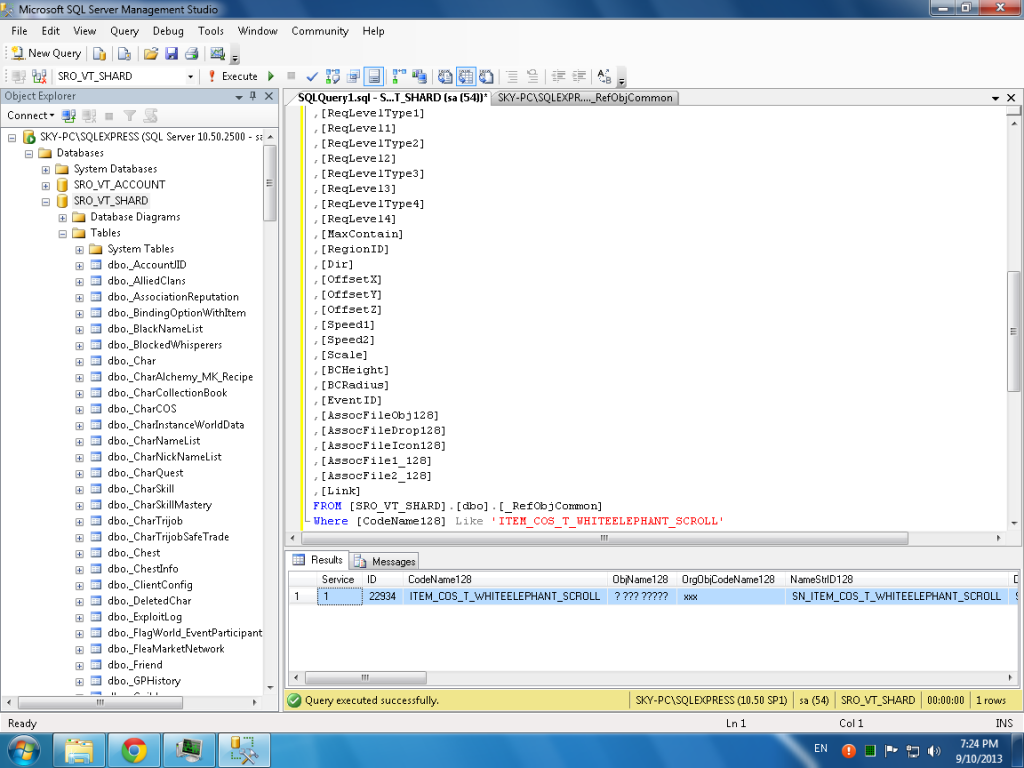The image size is (1024, 768).
Task: Open the Community menu
Action: pyautogui.click(x=320, y=31)
